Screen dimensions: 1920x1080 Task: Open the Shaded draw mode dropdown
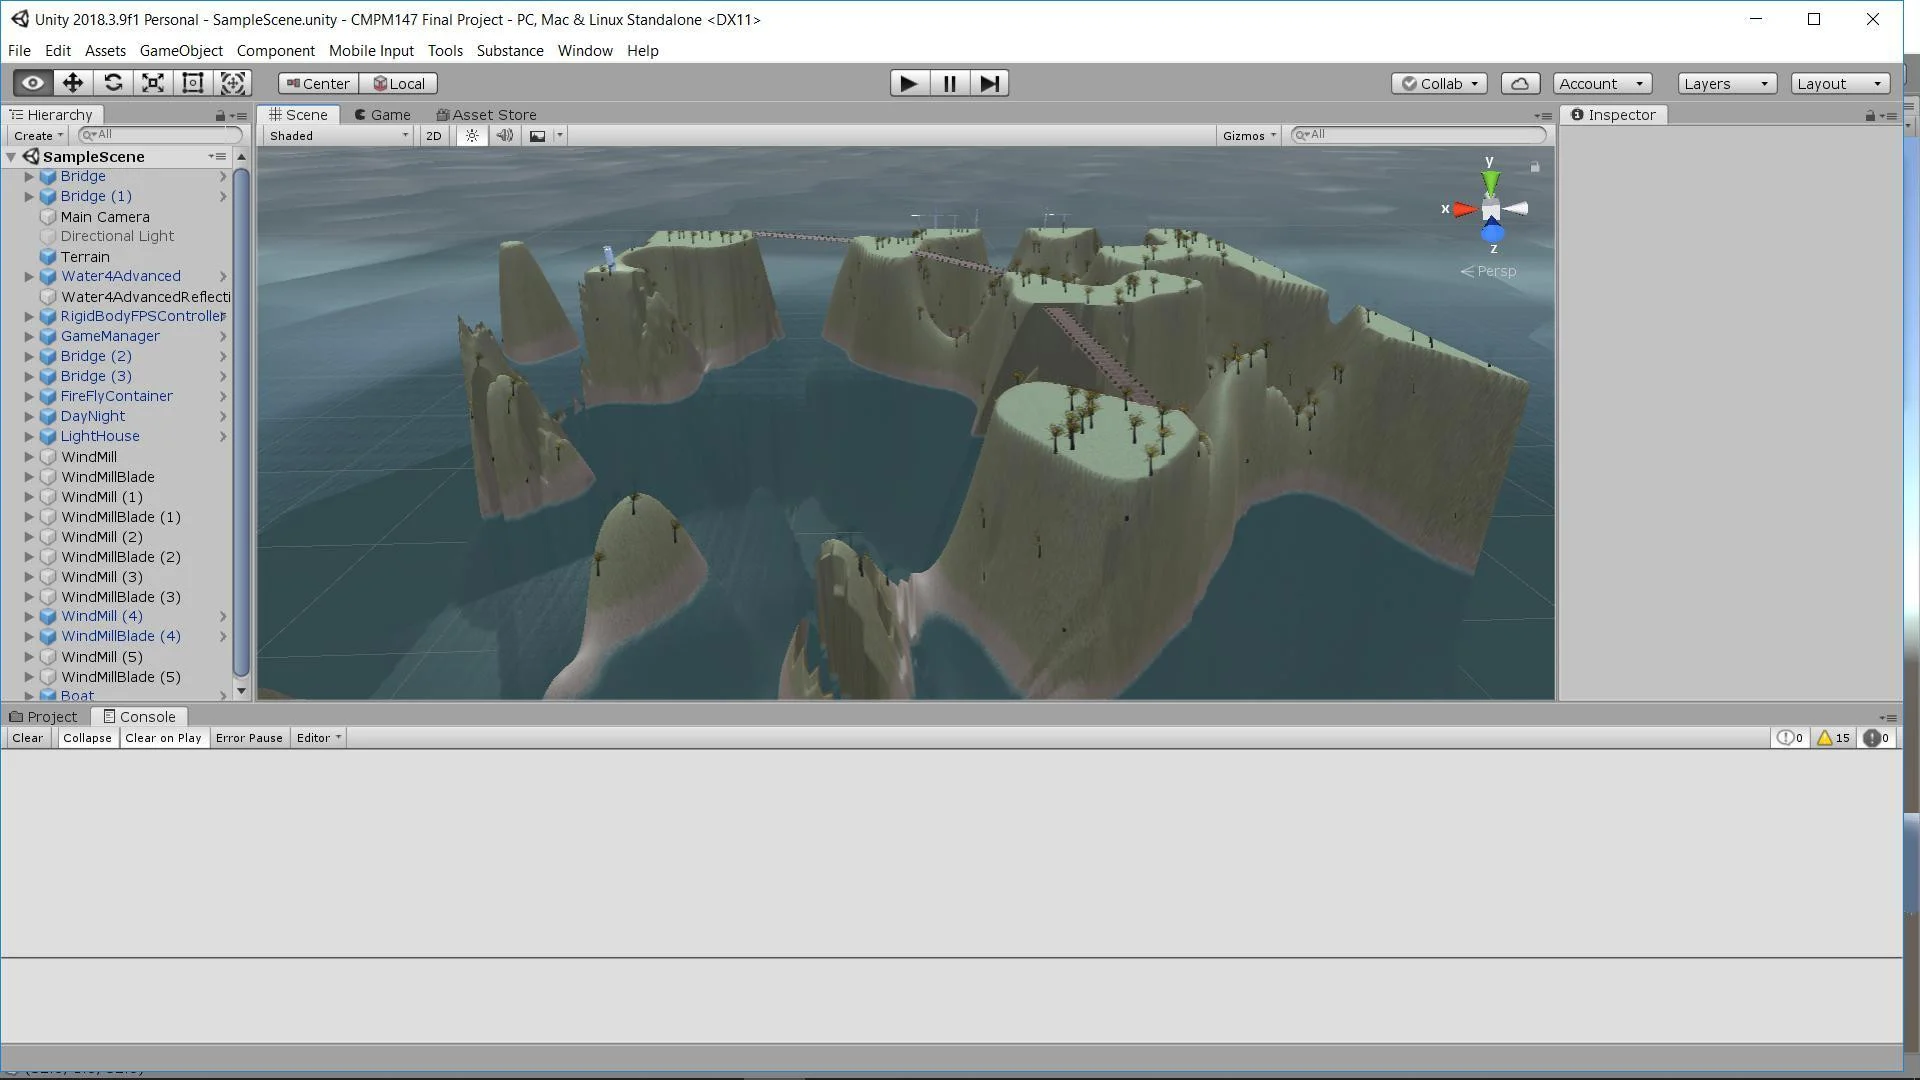click(x=335, y=135)
